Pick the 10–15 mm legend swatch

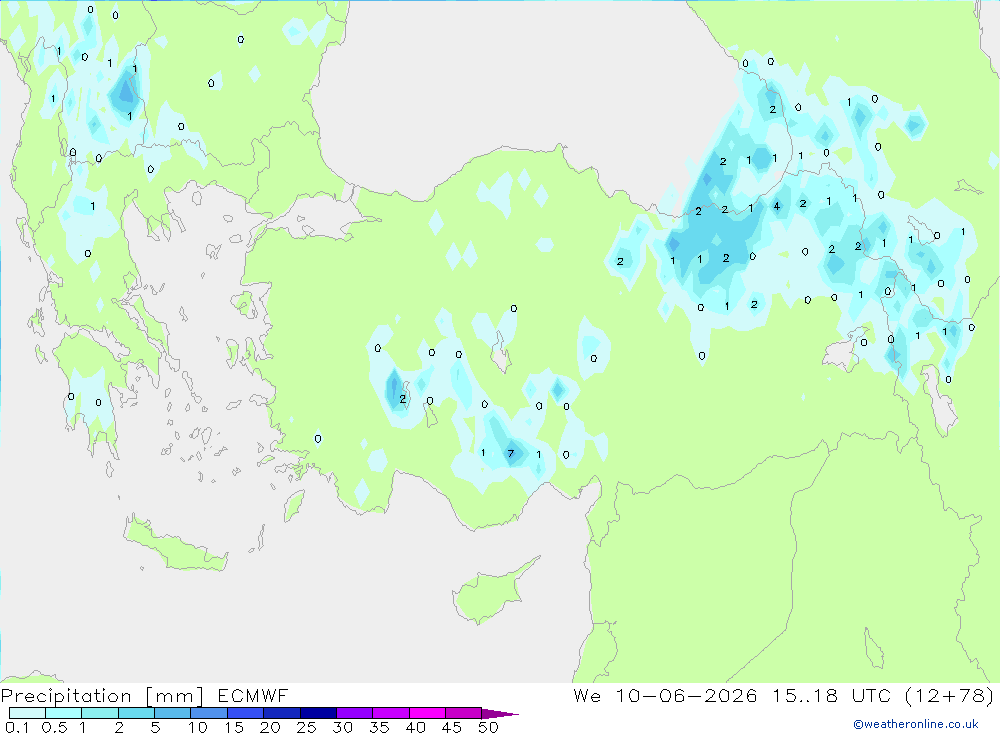coord(209,713)
